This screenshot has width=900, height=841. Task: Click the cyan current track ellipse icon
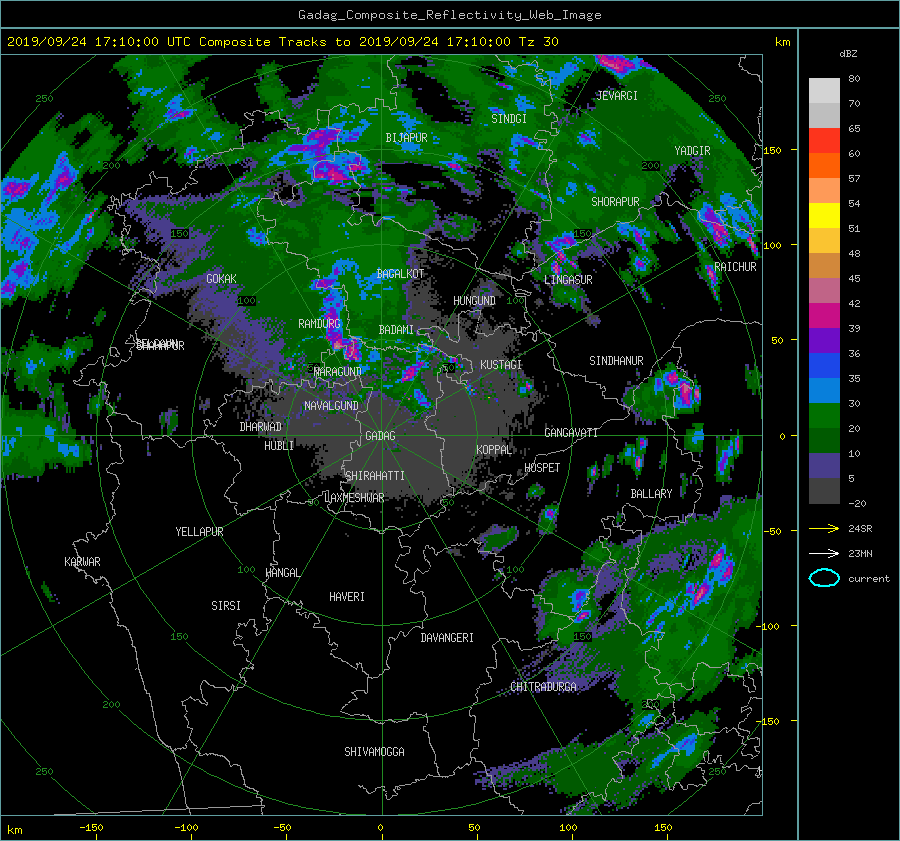click(x=824, y=578)
